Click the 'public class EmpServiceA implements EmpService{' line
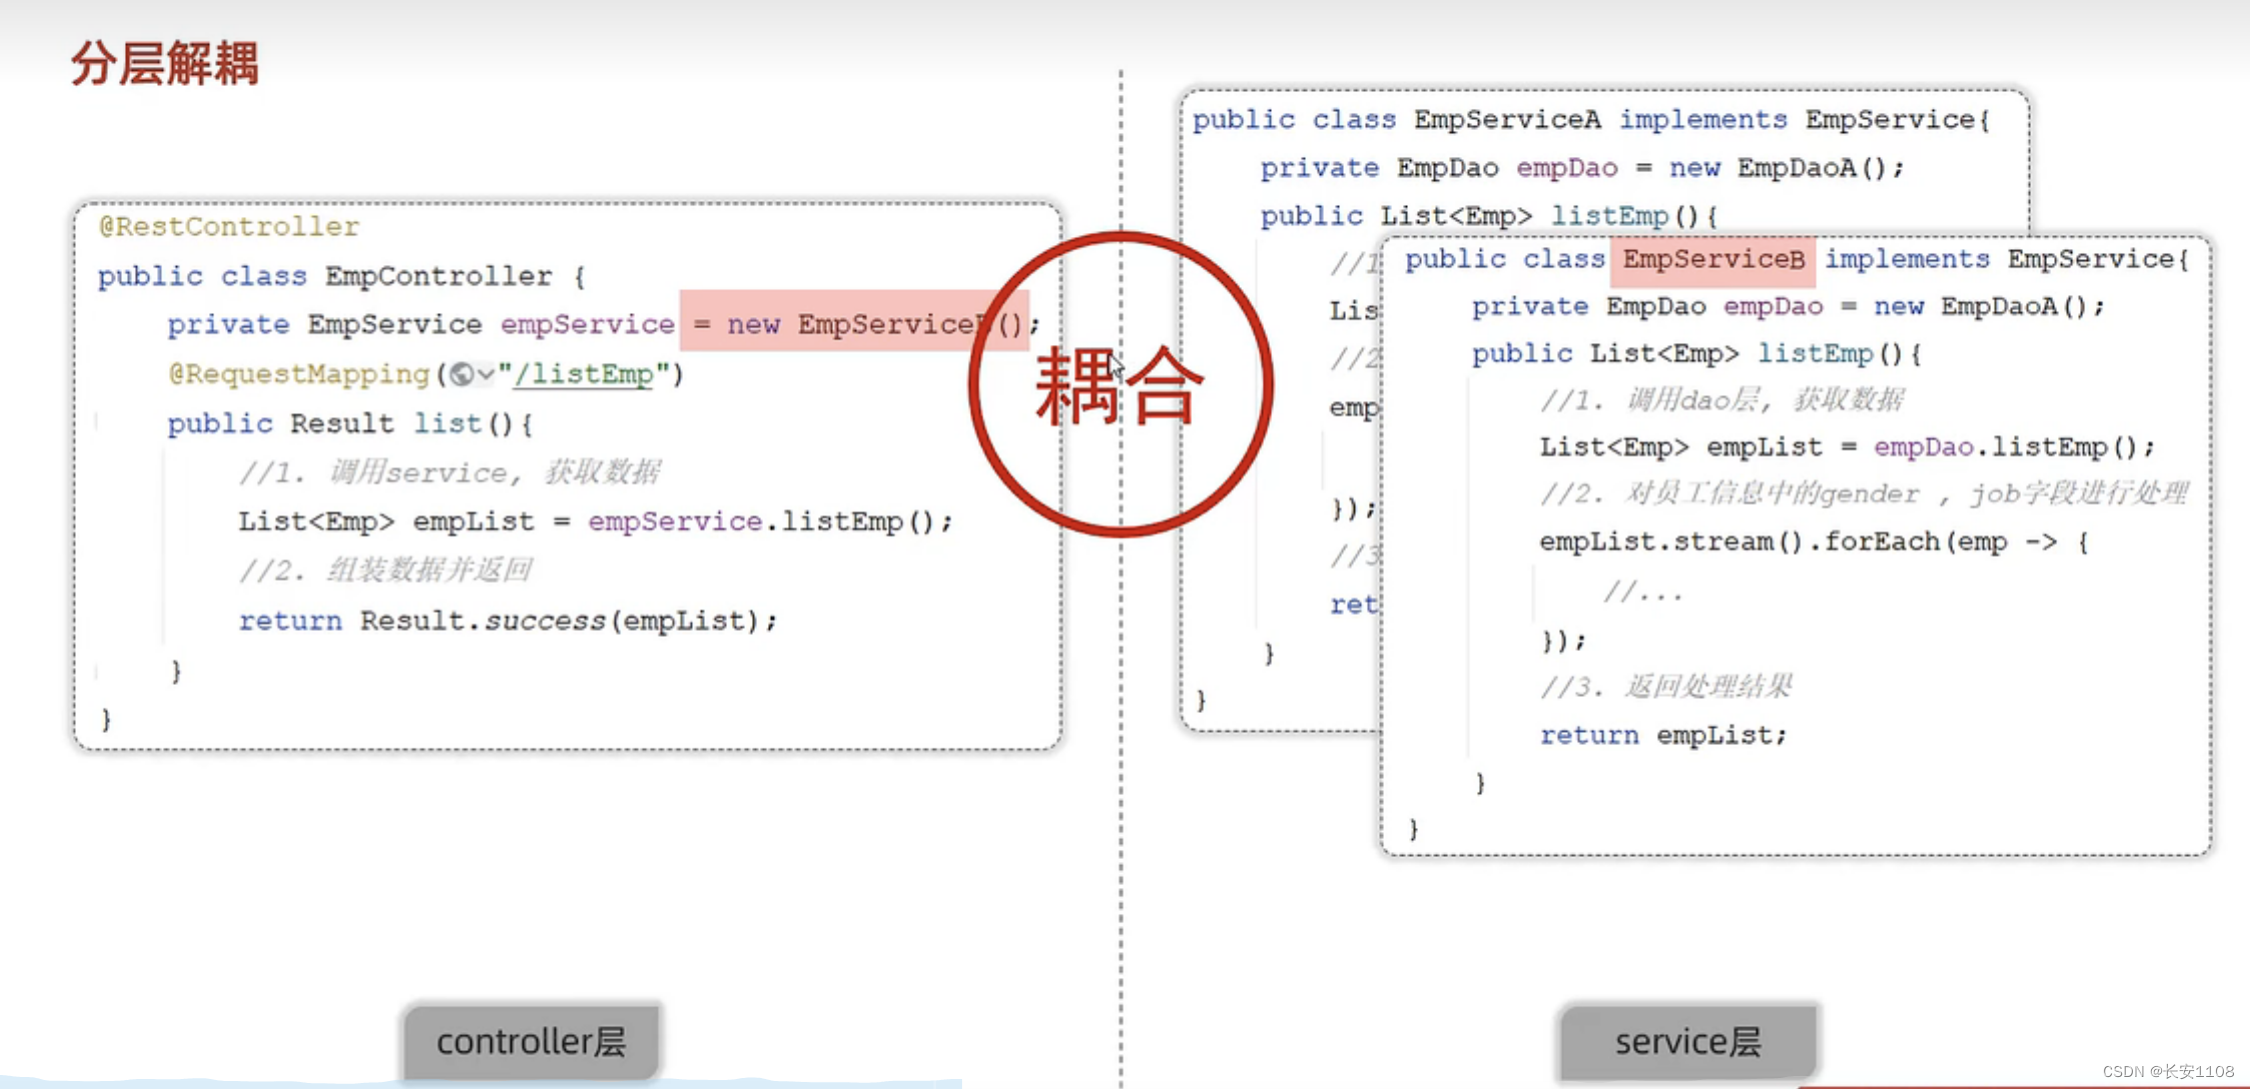Image resolution: width=2250 pixels, height=1089 pixels. [x=1592, y=120]
